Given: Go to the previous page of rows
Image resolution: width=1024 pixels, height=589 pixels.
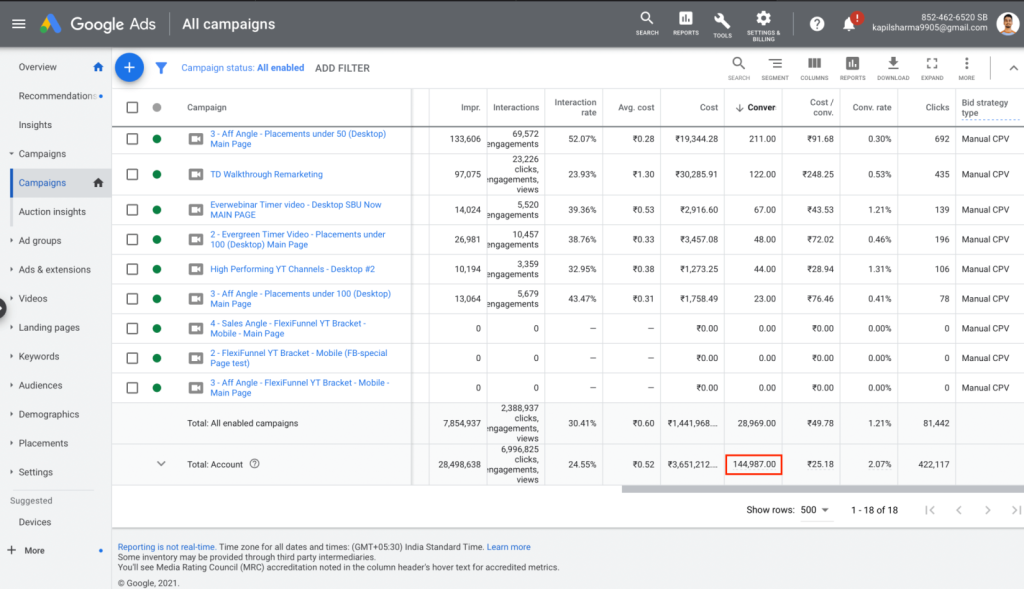Looking at the screenshot, I should [x=959, y=510].
